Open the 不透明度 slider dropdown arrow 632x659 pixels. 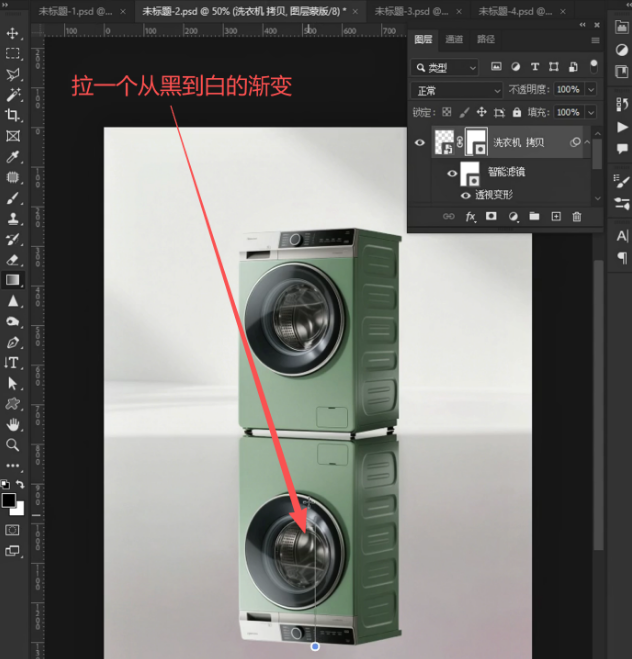pos(591,90)
